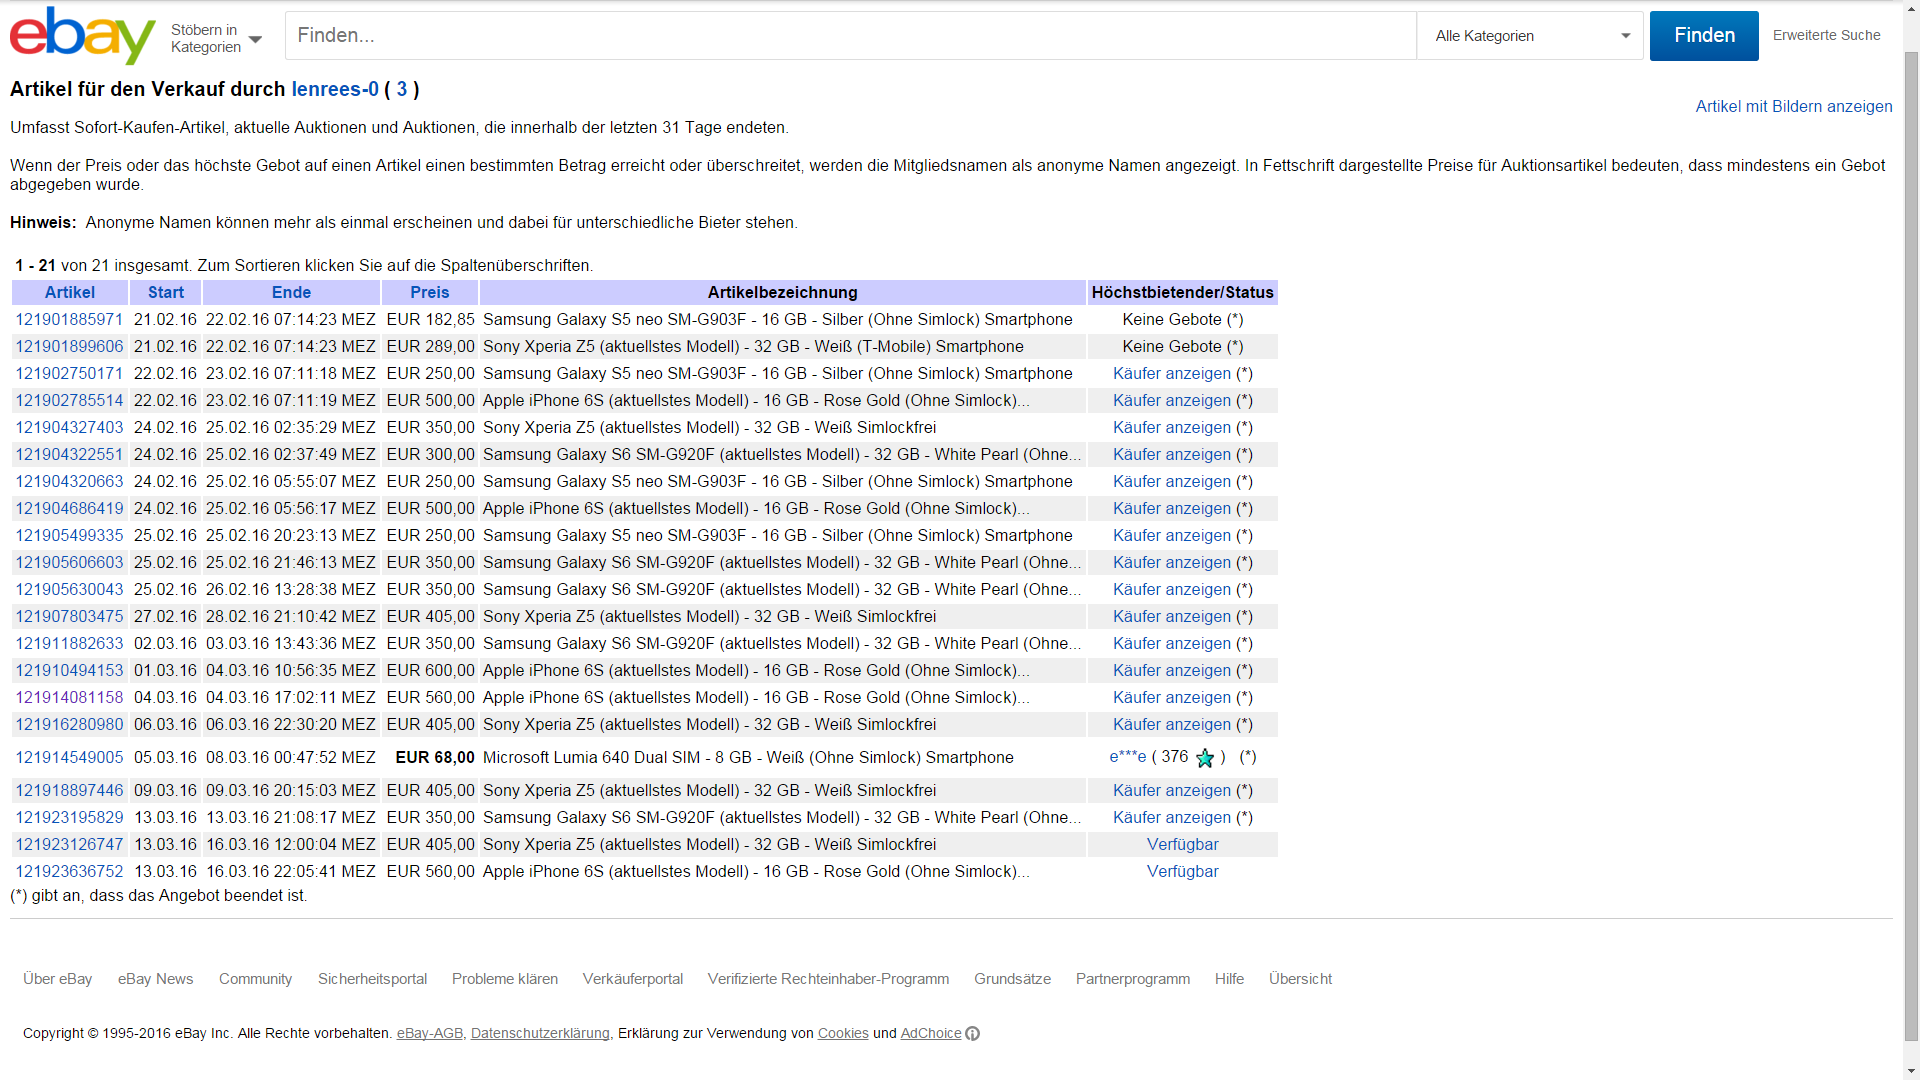Click Verfügbar for item 121923126747
The width and height of the screenshot is (1920, 1080).
(1183, 844)
